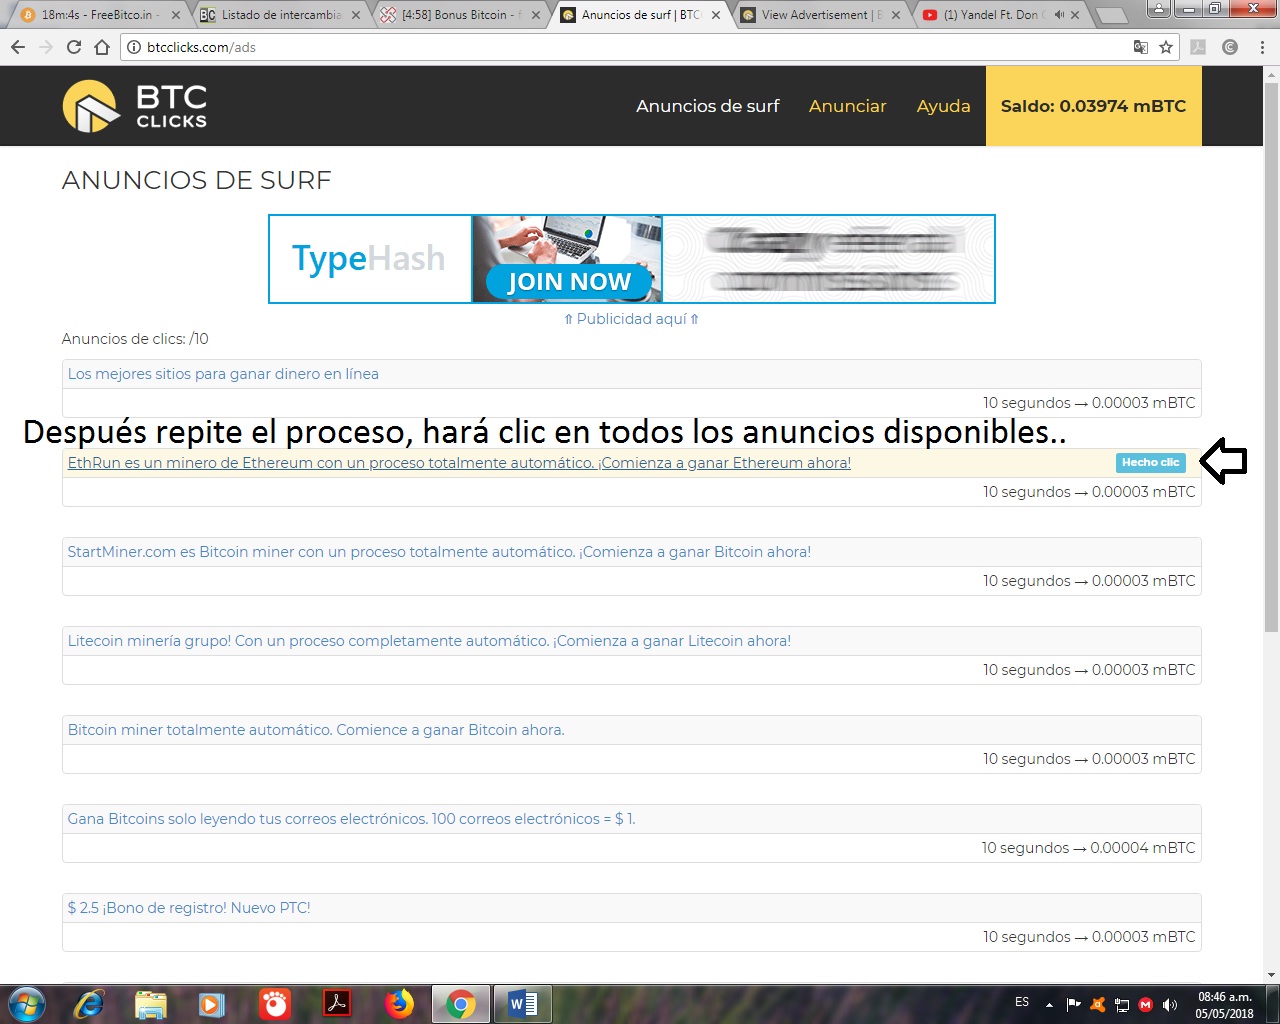Click the Publicidad aquí link

(x=632, y=319)
